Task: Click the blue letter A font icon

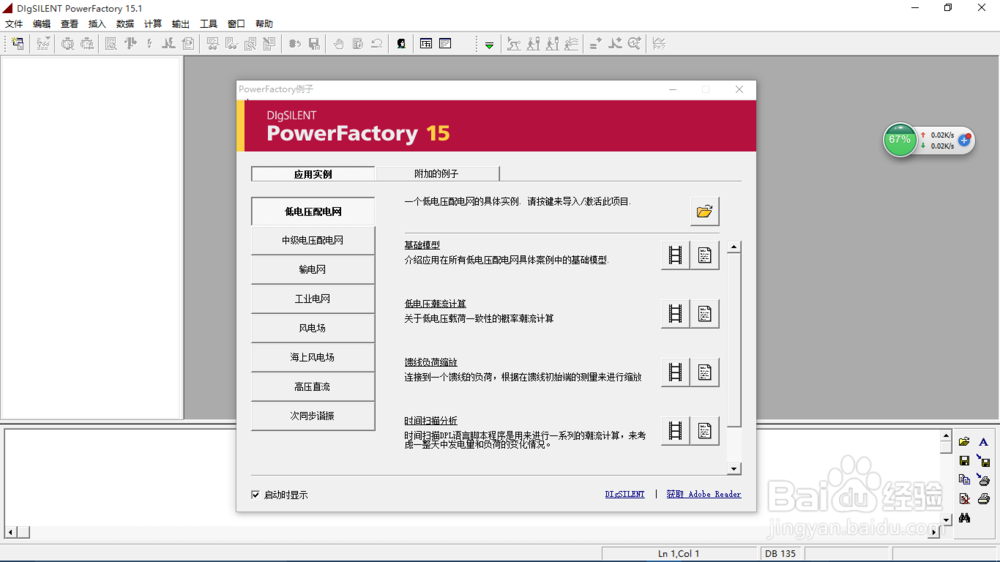Action: [983, 441]
